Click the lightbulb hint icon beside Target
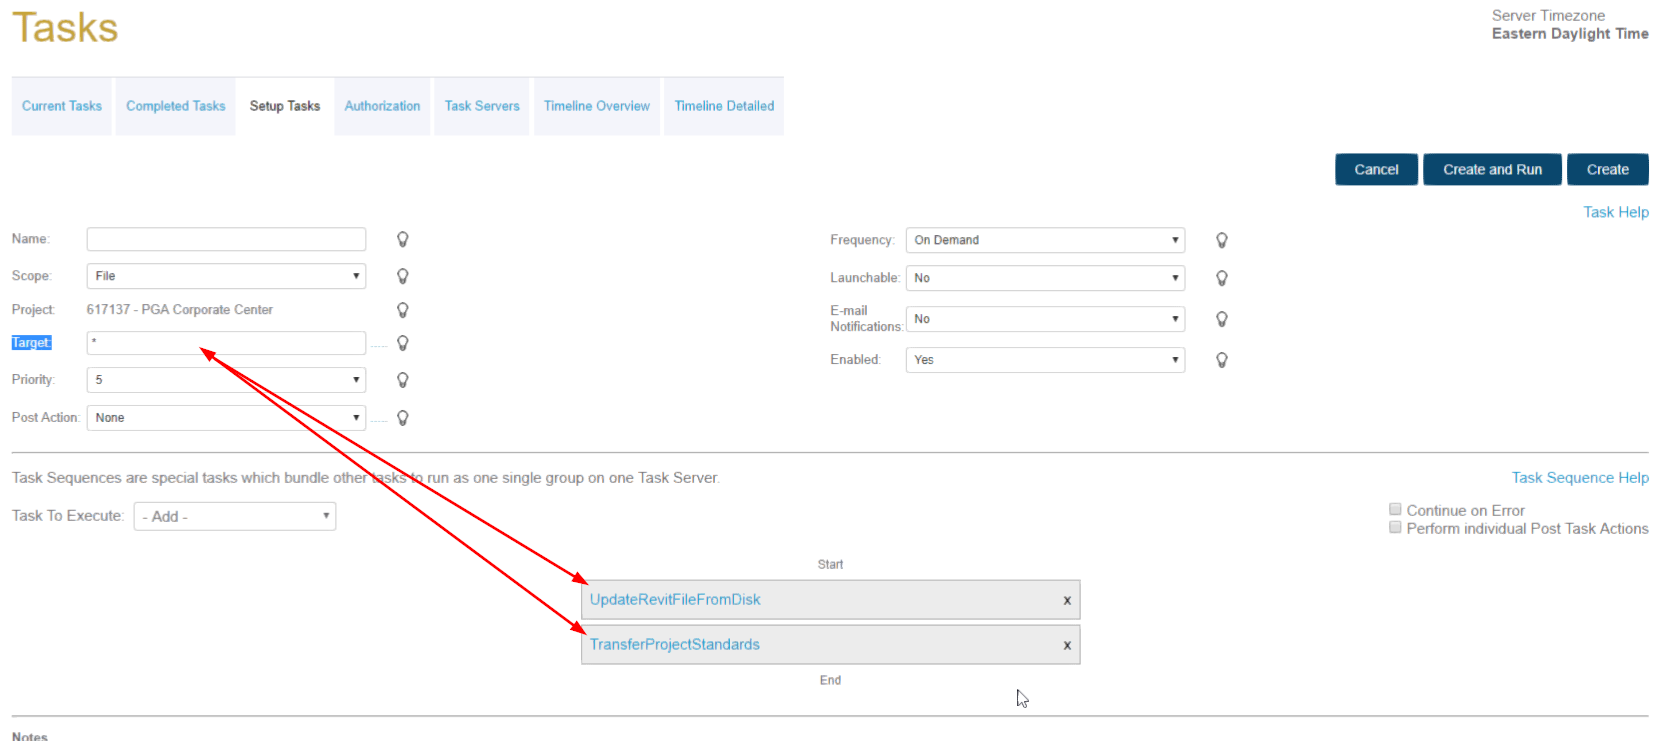This screenshot has width=1657, height=741. 403,343
